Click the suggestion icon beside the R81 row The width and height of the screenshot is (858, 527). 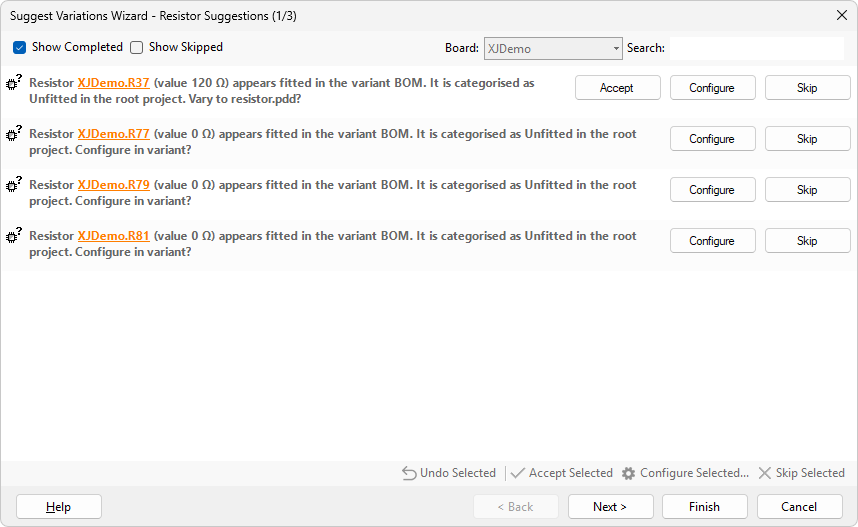pos(14,236)
